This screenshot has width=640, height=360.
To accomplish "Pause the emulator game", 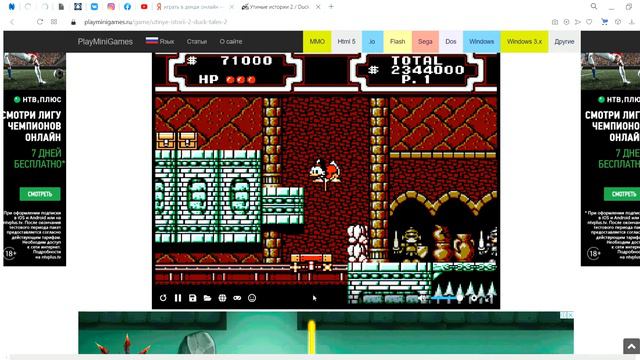I will pyautogui.click(x=178, y=298).
